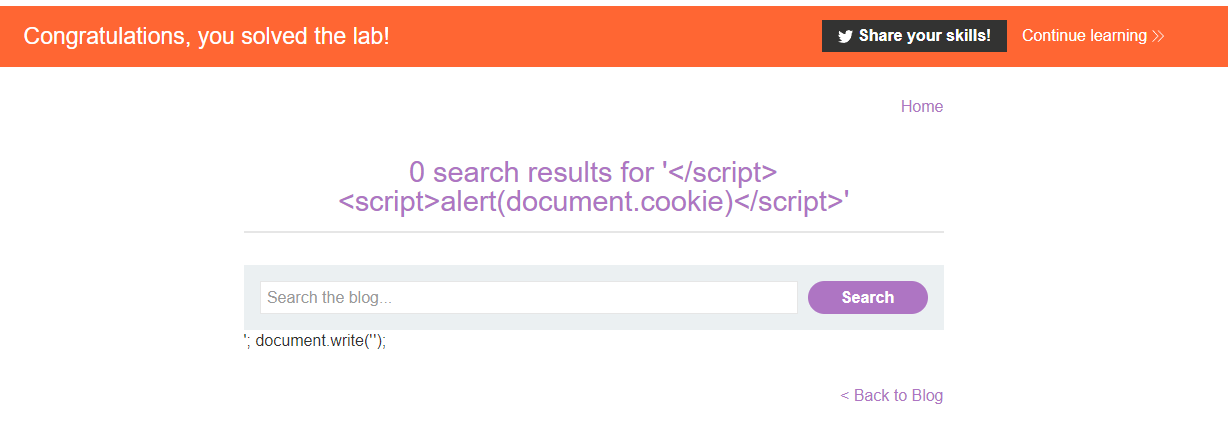Viewport: 1228px width, 448px height.
Task: Click the orange banner background area
Action: point(600,36)
